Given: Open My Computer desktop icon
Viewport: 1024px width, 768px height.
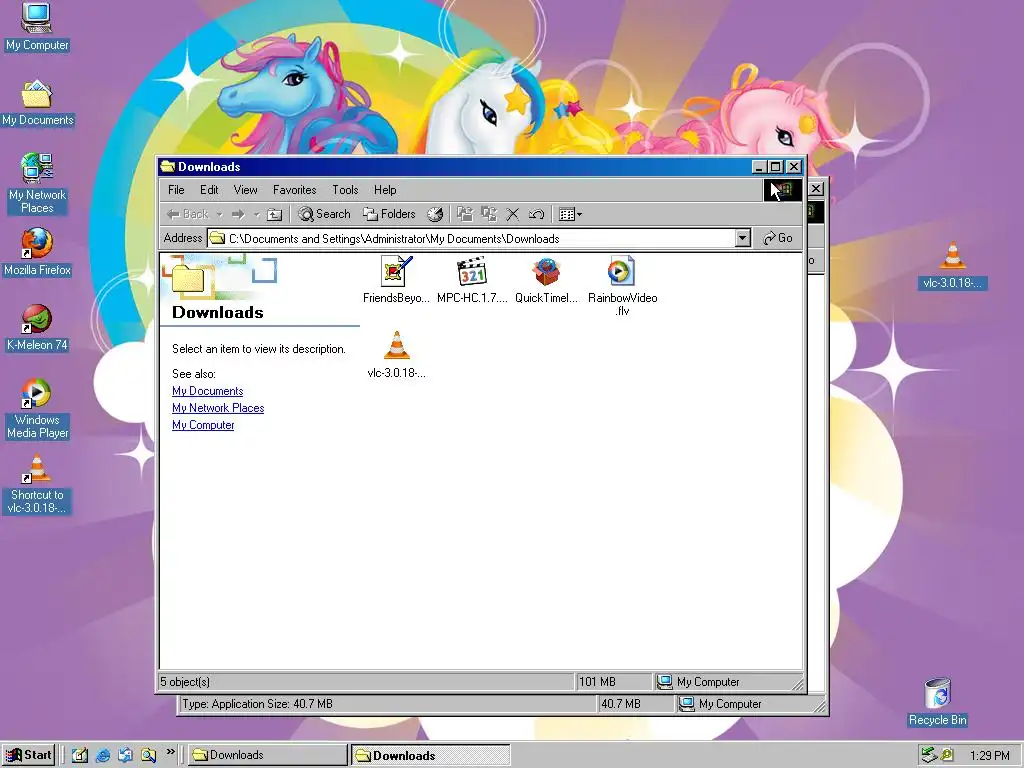Looking at the screenshot, I should point(37,26).
